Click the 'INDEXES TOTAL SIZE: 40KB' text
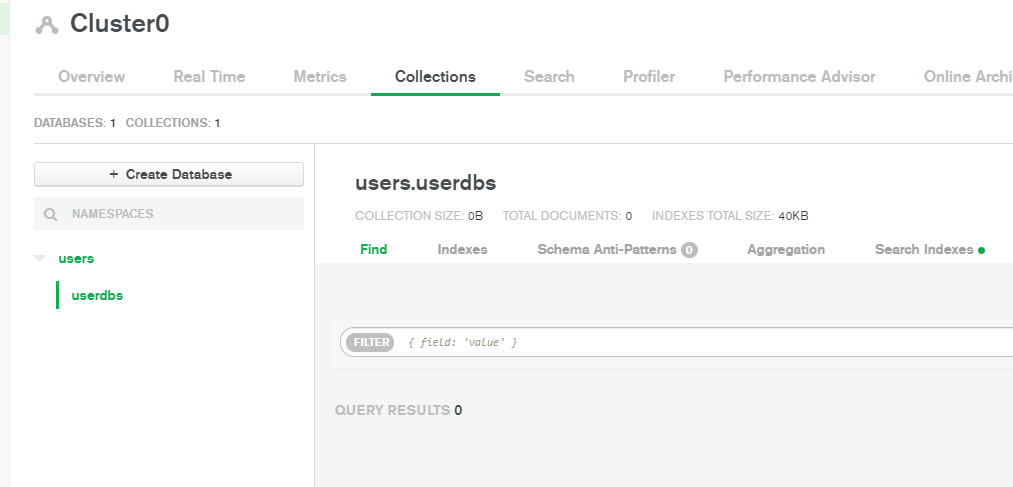Viewport: 1013px width, 487px height. 730,216
